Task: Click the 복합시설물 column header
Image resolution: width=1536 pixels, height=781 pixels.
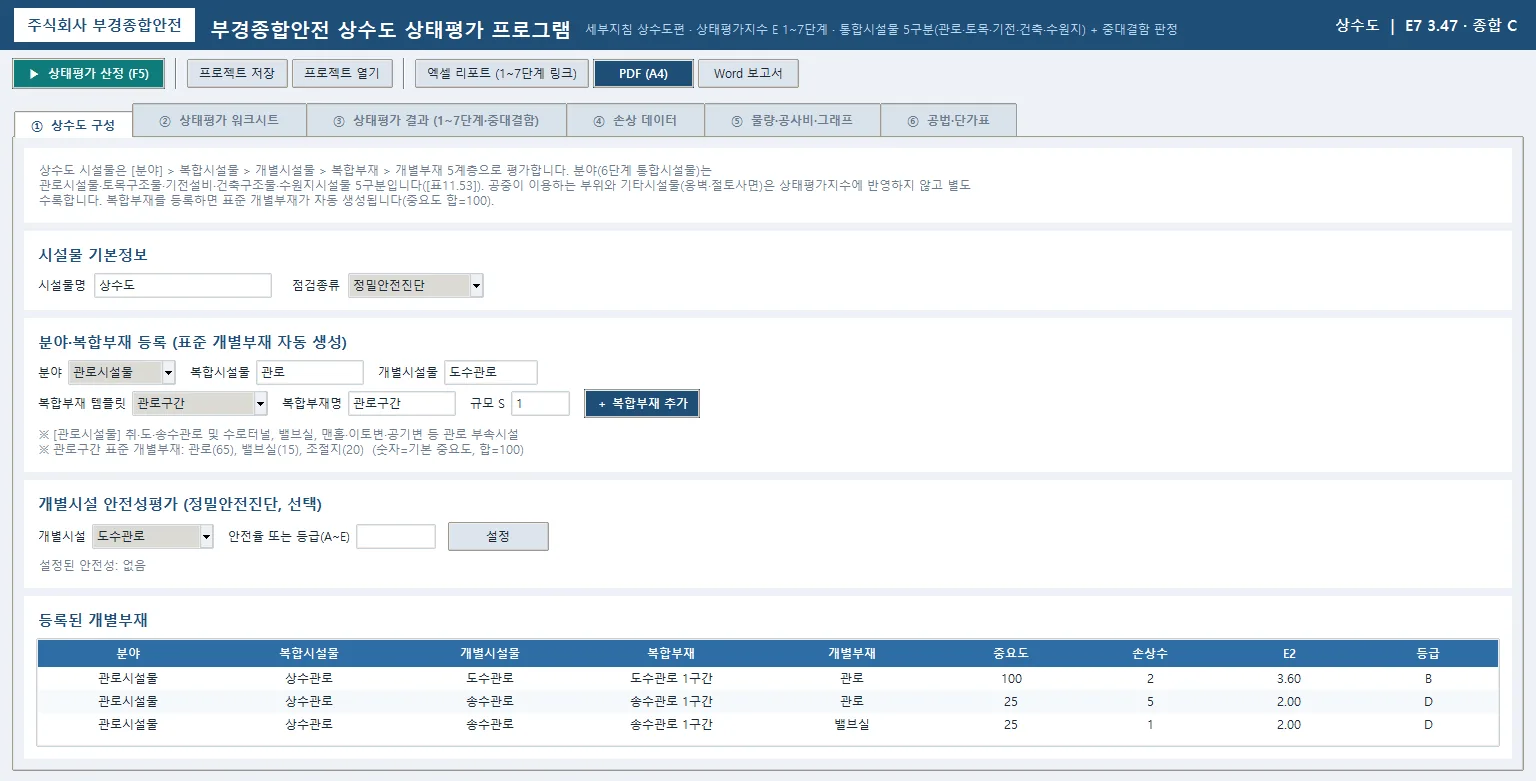Action: pyautogui.click(x=309, y=654)
